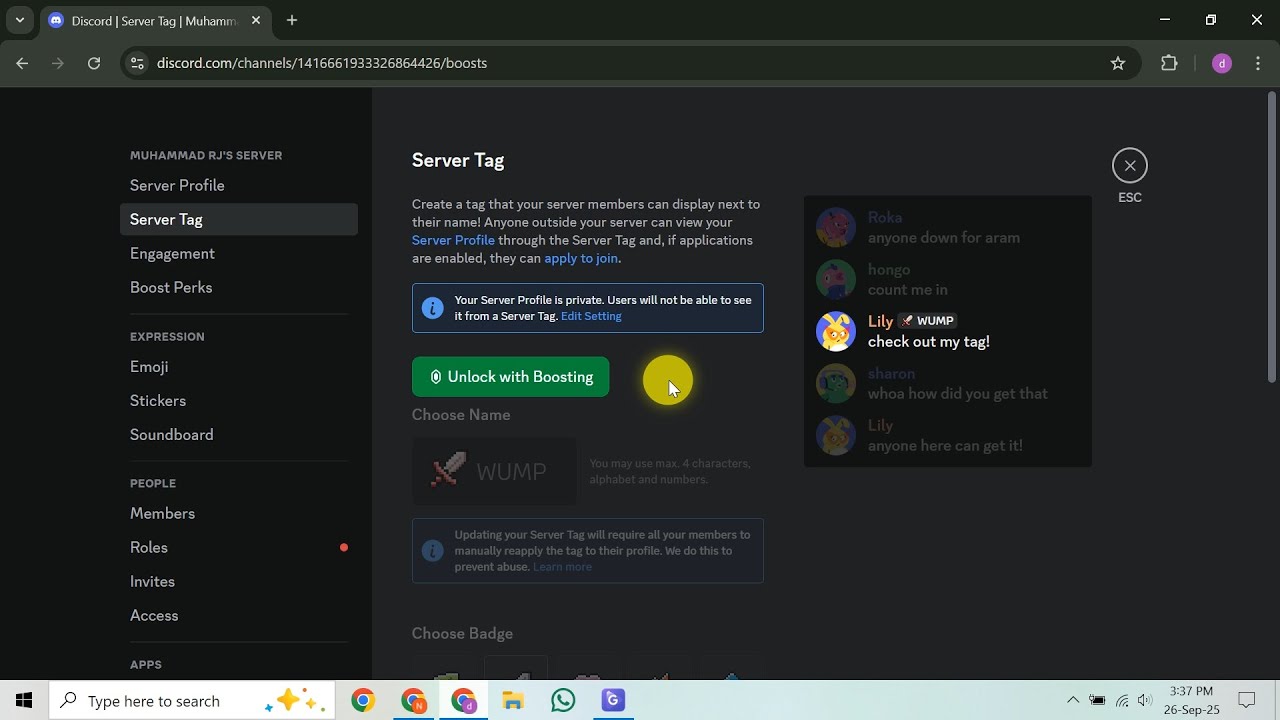Click Roka's avatar in the preview
This screenshot has width=1280, height=720.
(836, 228)
